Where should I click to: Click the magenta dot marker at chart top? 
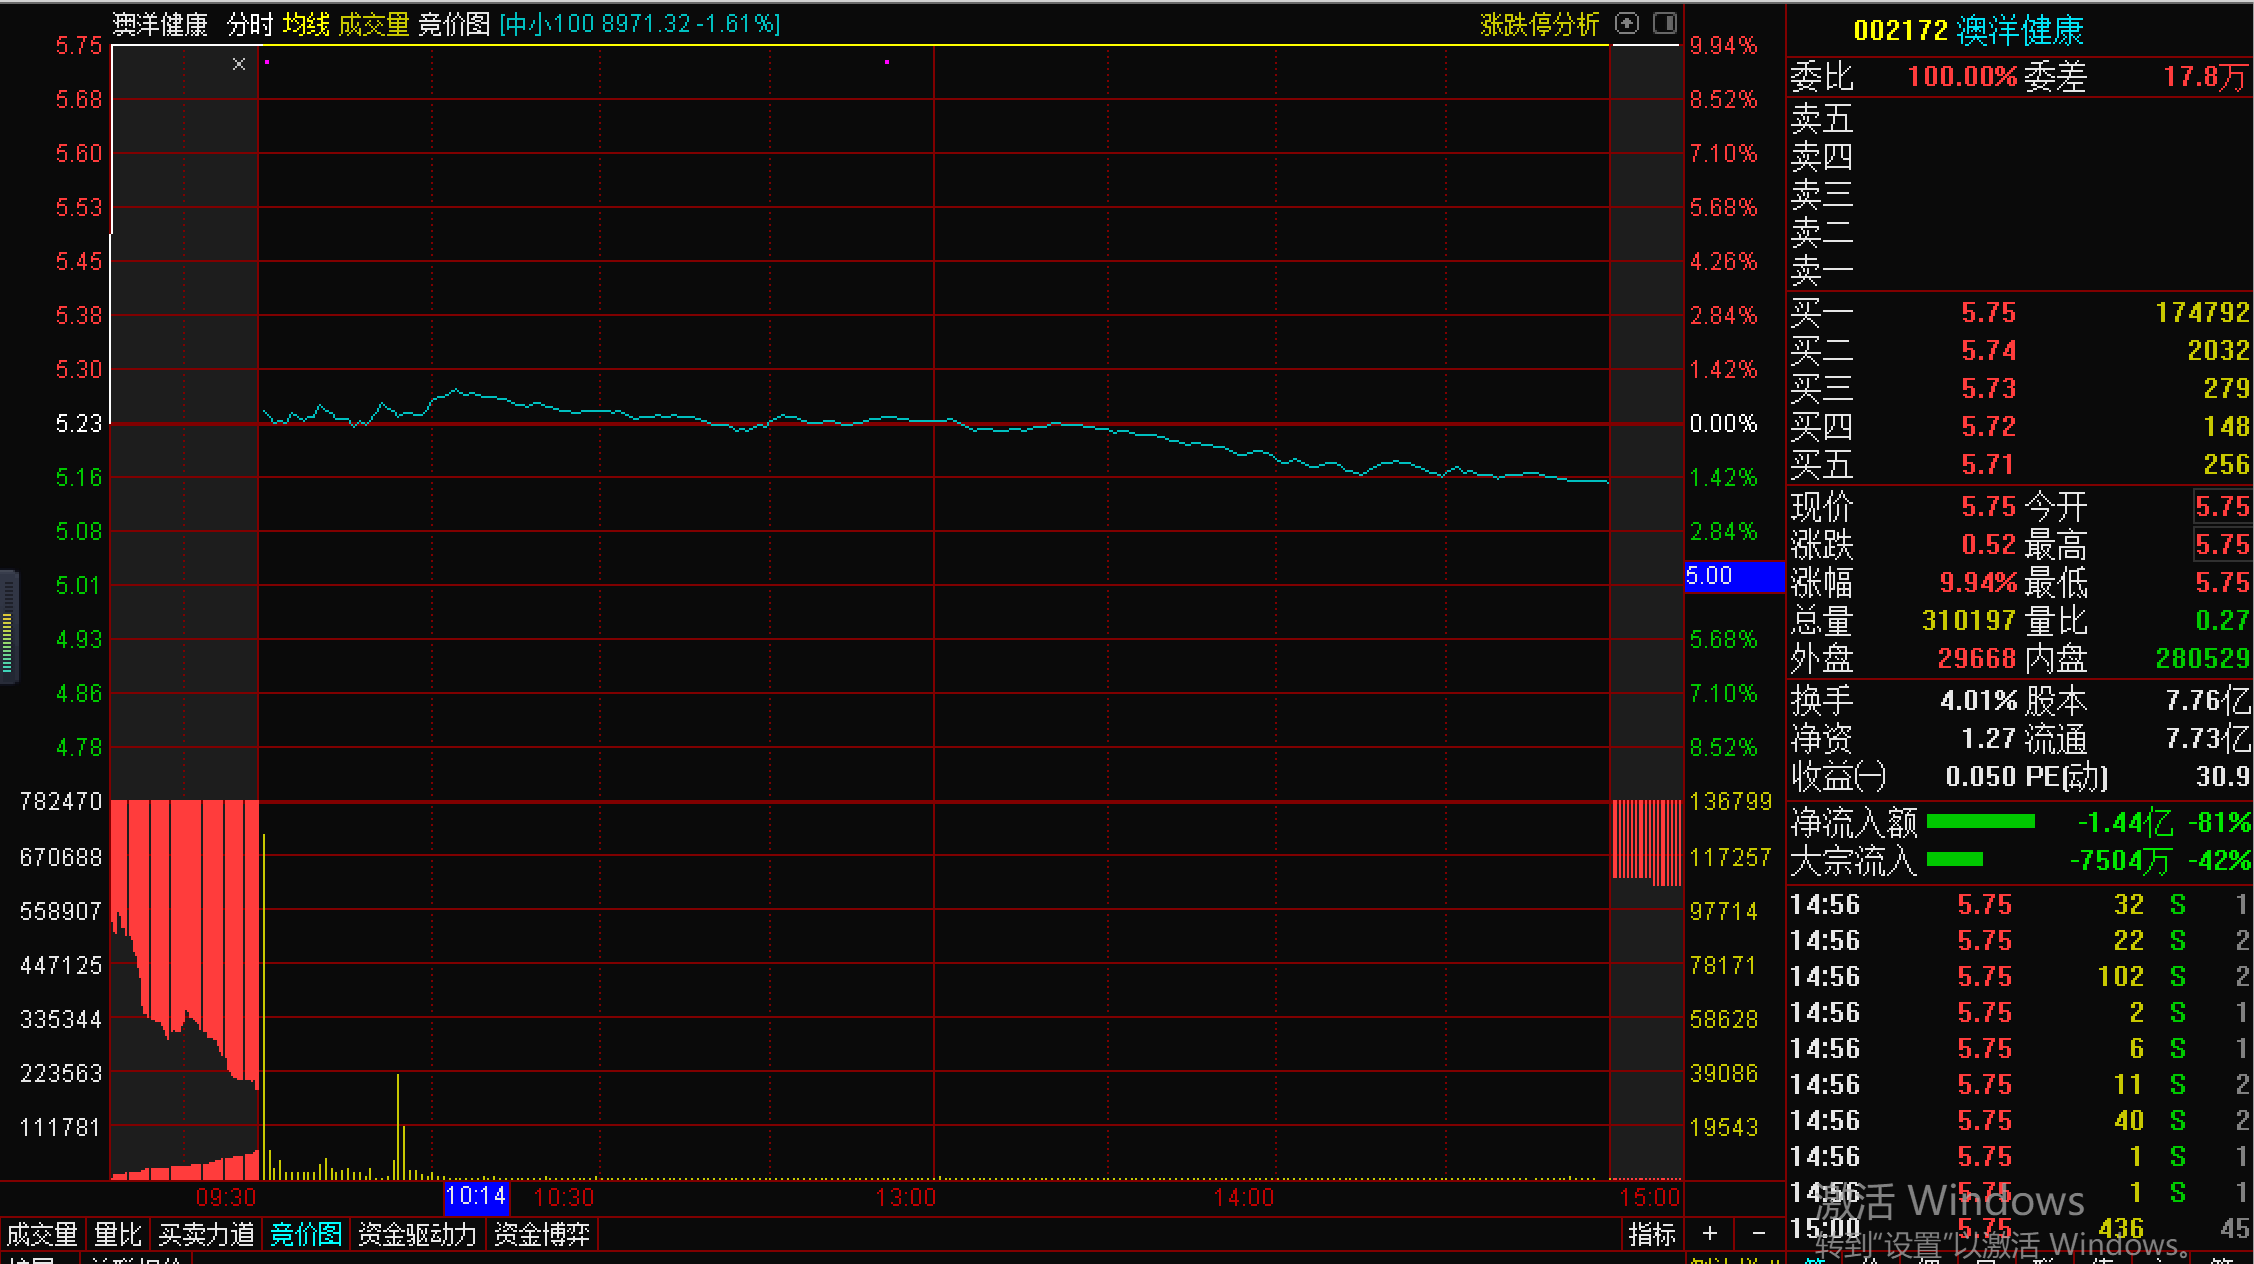point(887,62)
